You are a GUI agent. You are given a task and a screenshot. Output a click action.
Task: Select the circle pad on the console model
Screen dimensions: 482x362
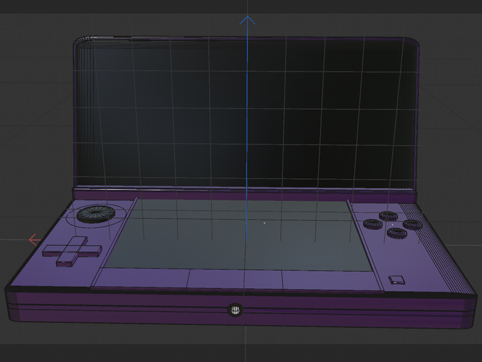coord(96,214)
